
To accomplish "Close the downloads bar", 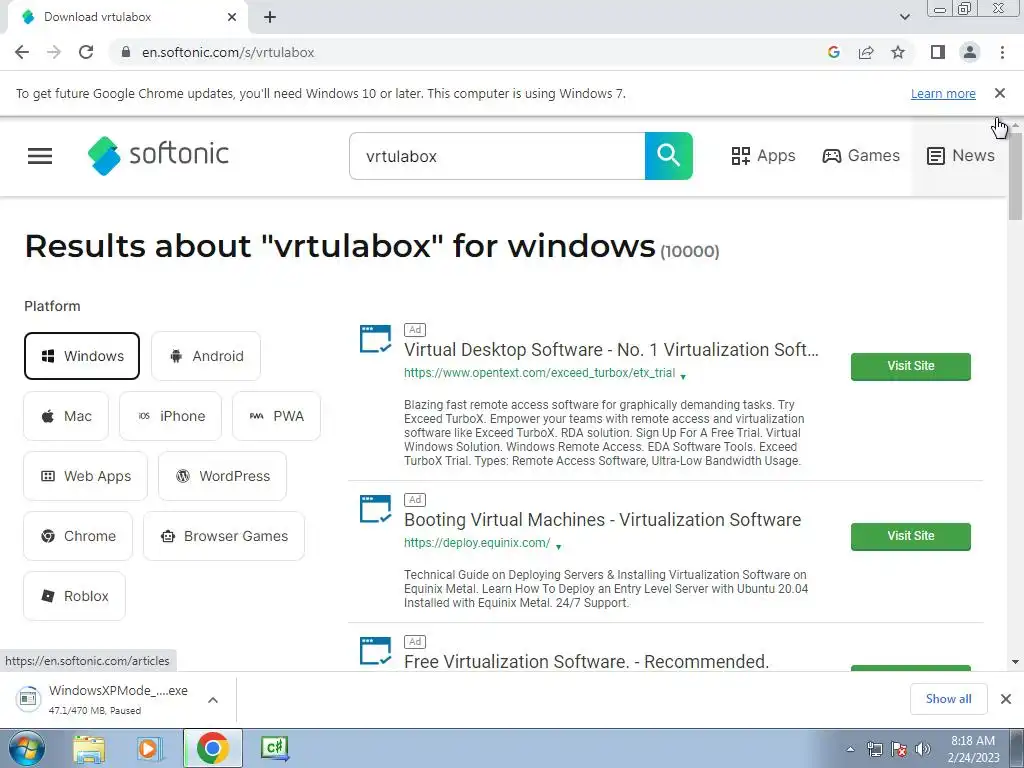I will click(1006, 699).
